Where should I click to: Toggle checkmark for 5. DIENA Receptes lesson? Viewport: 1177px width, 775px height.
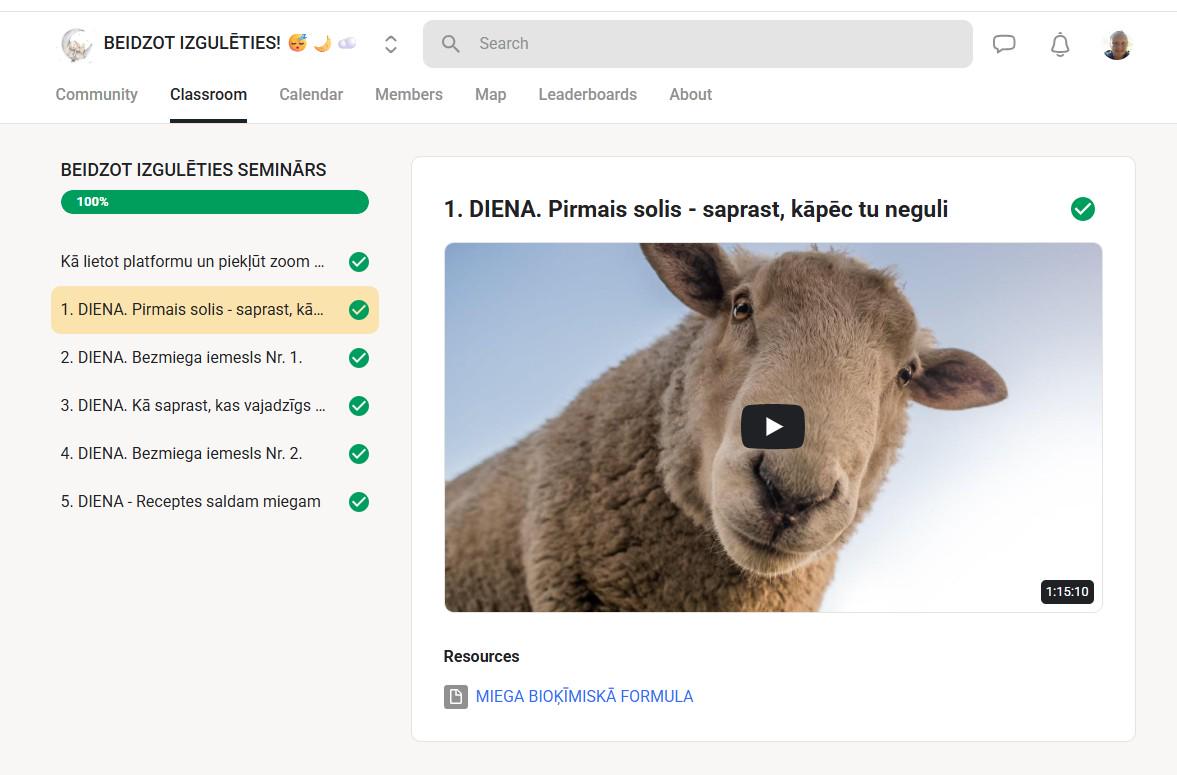click(359, 502)
